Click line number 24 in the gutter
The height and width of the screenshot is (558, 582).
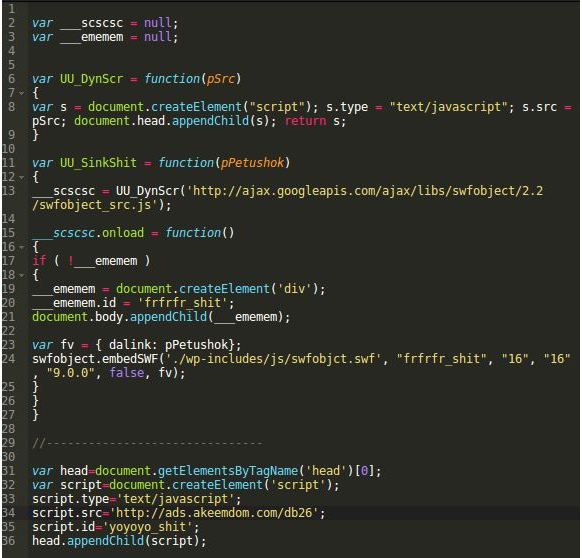pos(9,359)
